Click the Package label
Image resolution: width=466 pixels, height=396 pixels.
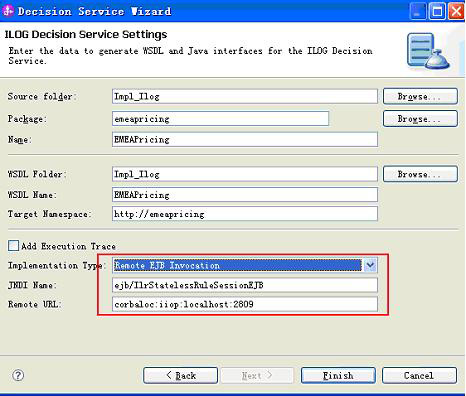click(x=27, y=119)
